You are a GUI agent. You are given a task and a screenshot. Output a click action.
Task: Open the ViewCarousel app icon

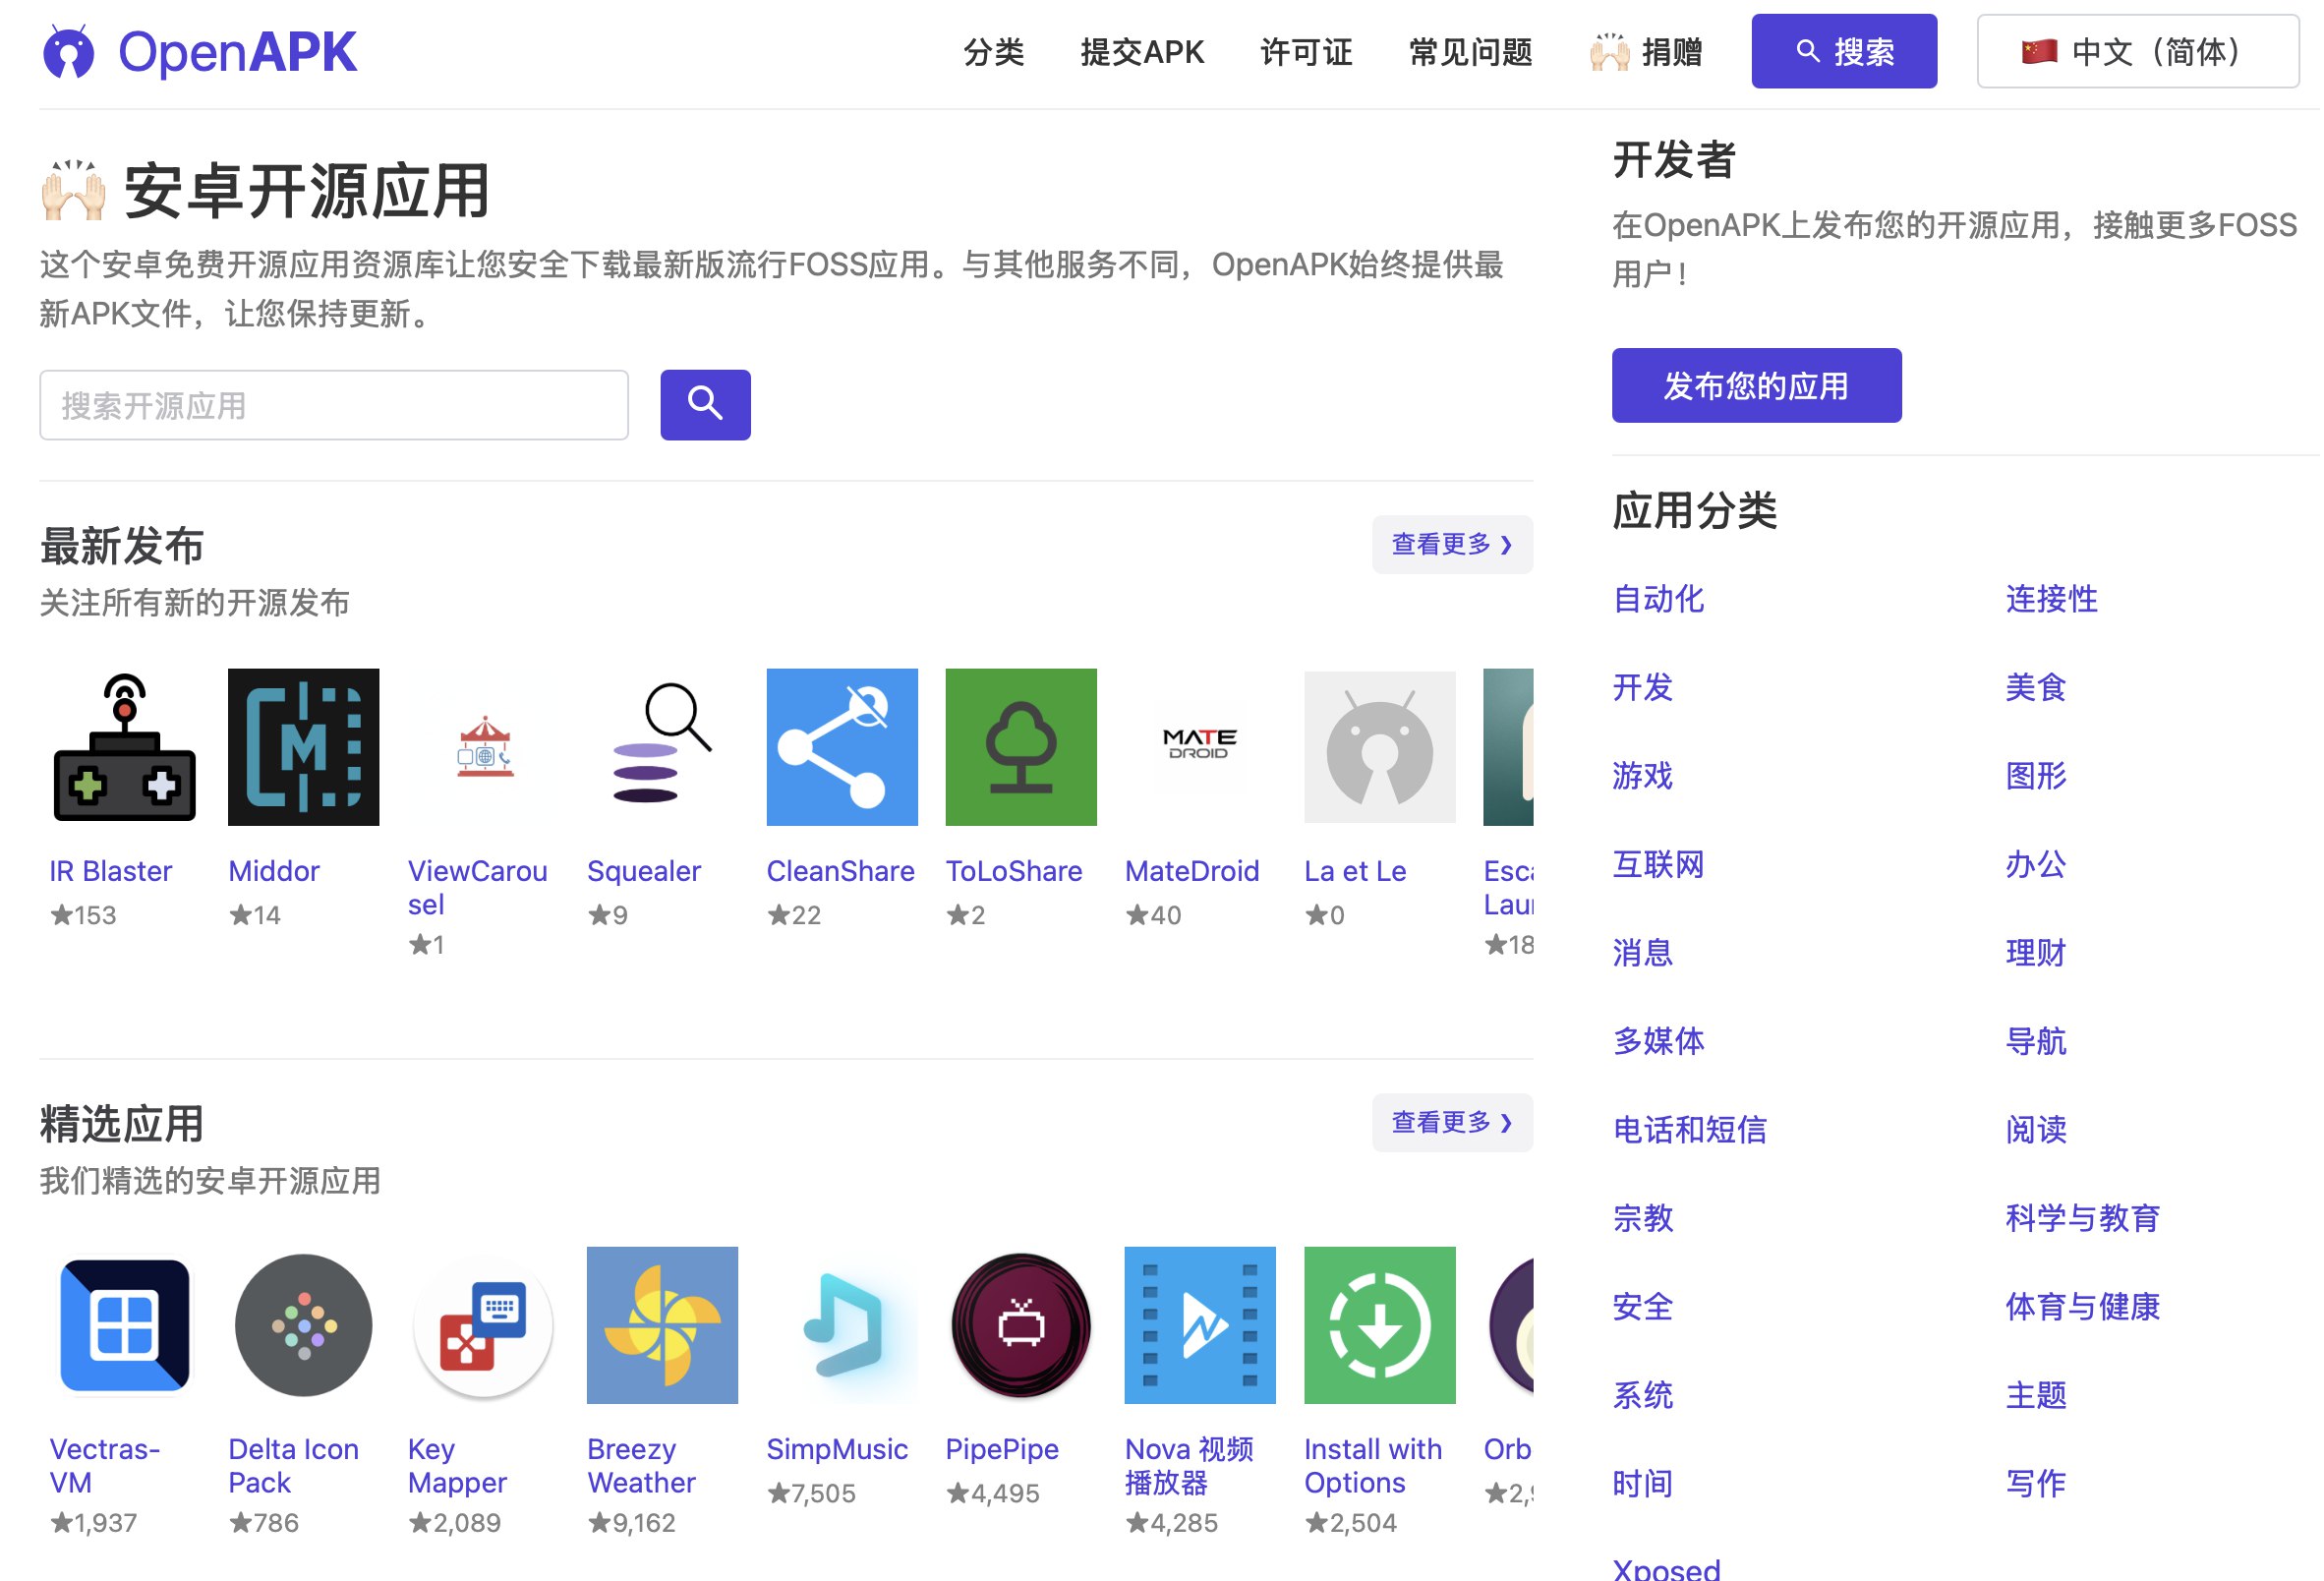click(484, 748)
